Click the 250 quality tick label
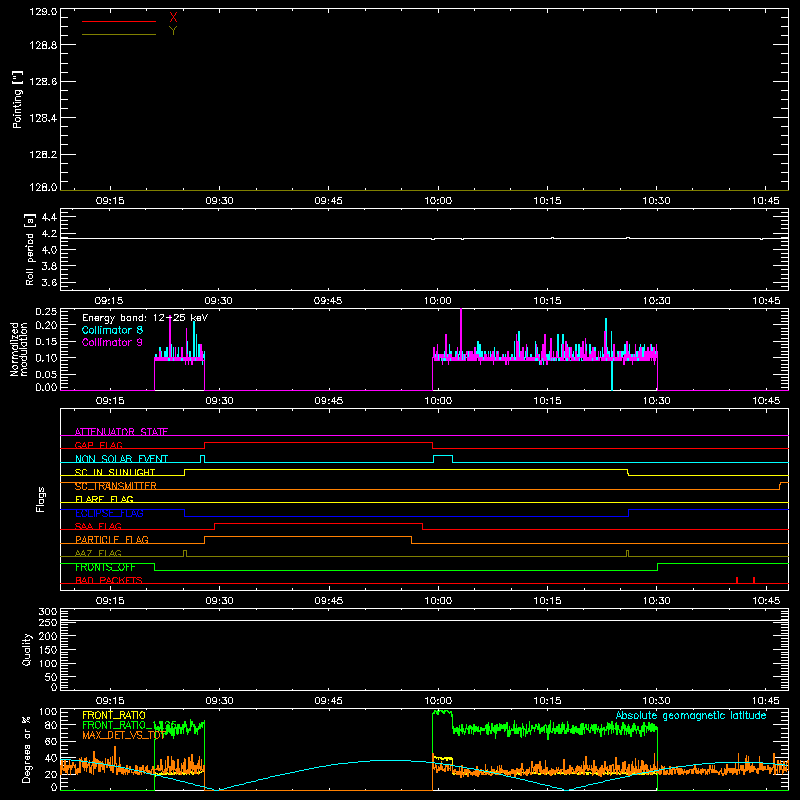The image size is (800, 800). (x=48, y=623)
